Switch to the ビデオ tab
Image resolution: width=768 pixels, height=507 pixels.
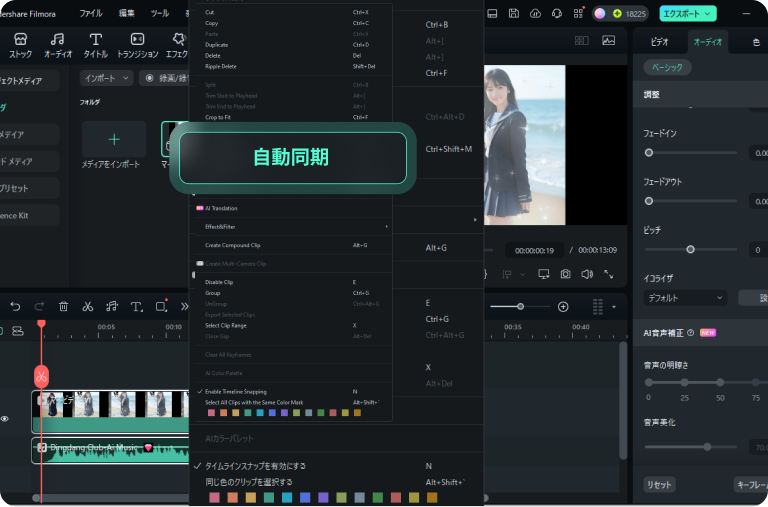[659, 42]
